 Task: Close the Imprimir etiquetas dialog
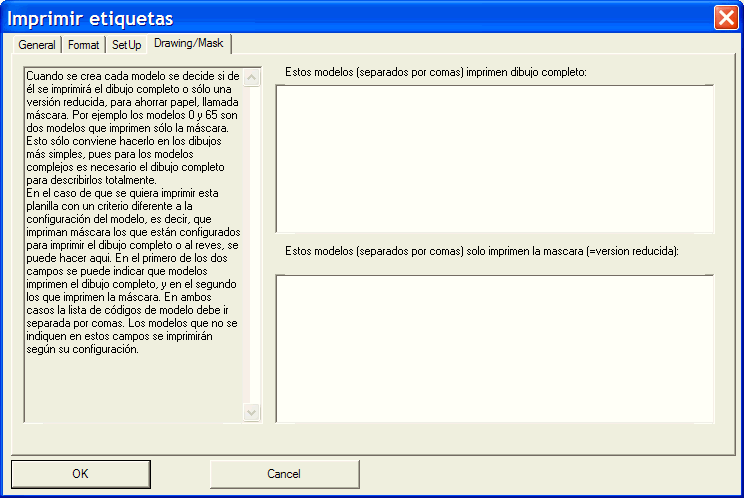[x=726, y=17]
